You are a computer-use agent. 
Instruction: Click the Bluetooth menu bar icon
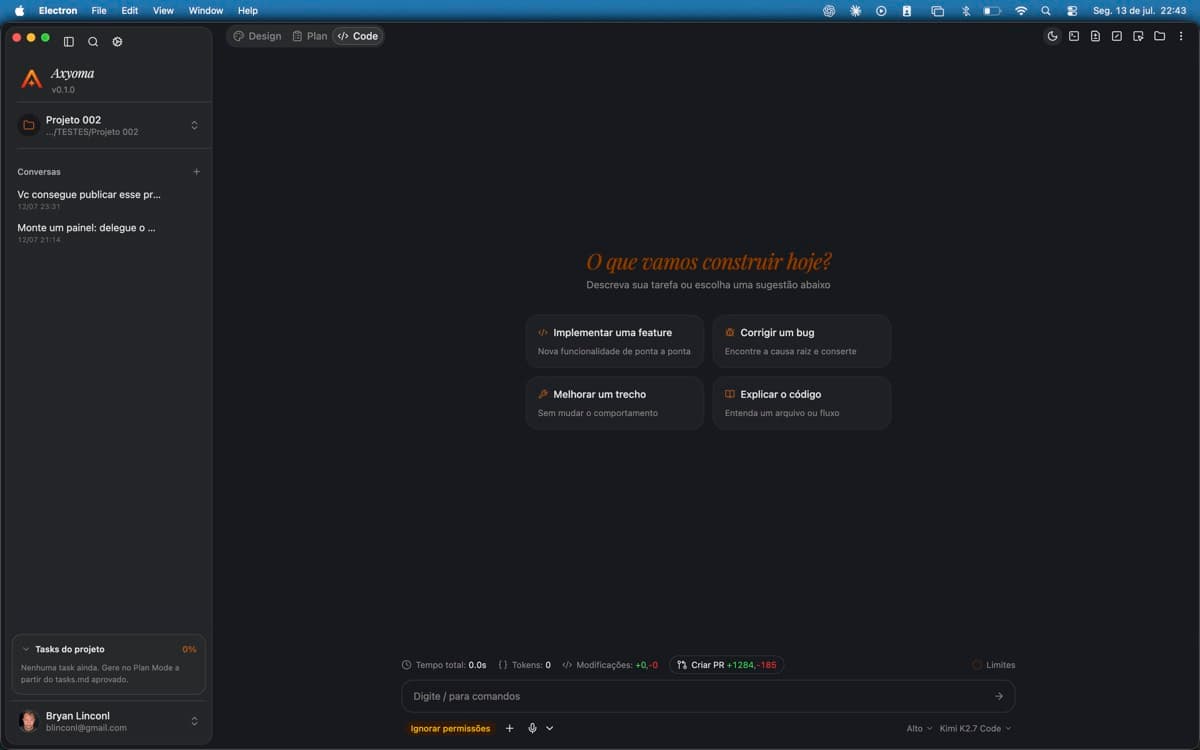[x=966, y=10]
